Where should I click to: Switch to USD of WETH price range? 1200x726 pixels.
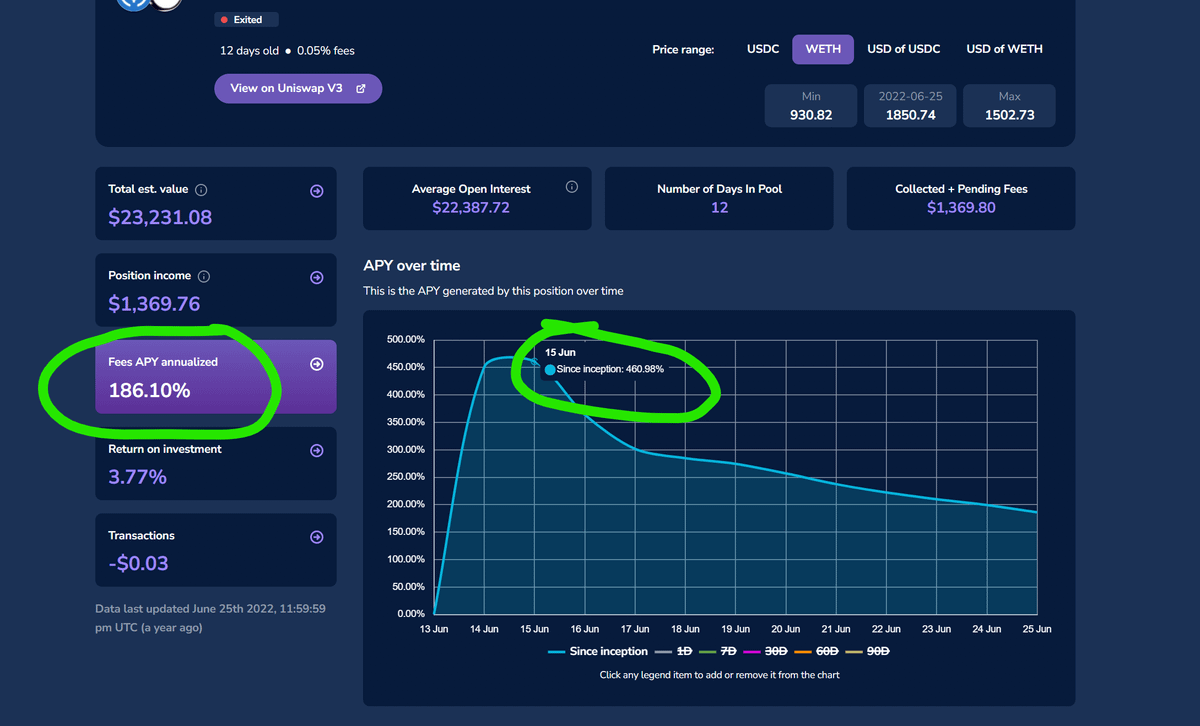click(1004, 49)
